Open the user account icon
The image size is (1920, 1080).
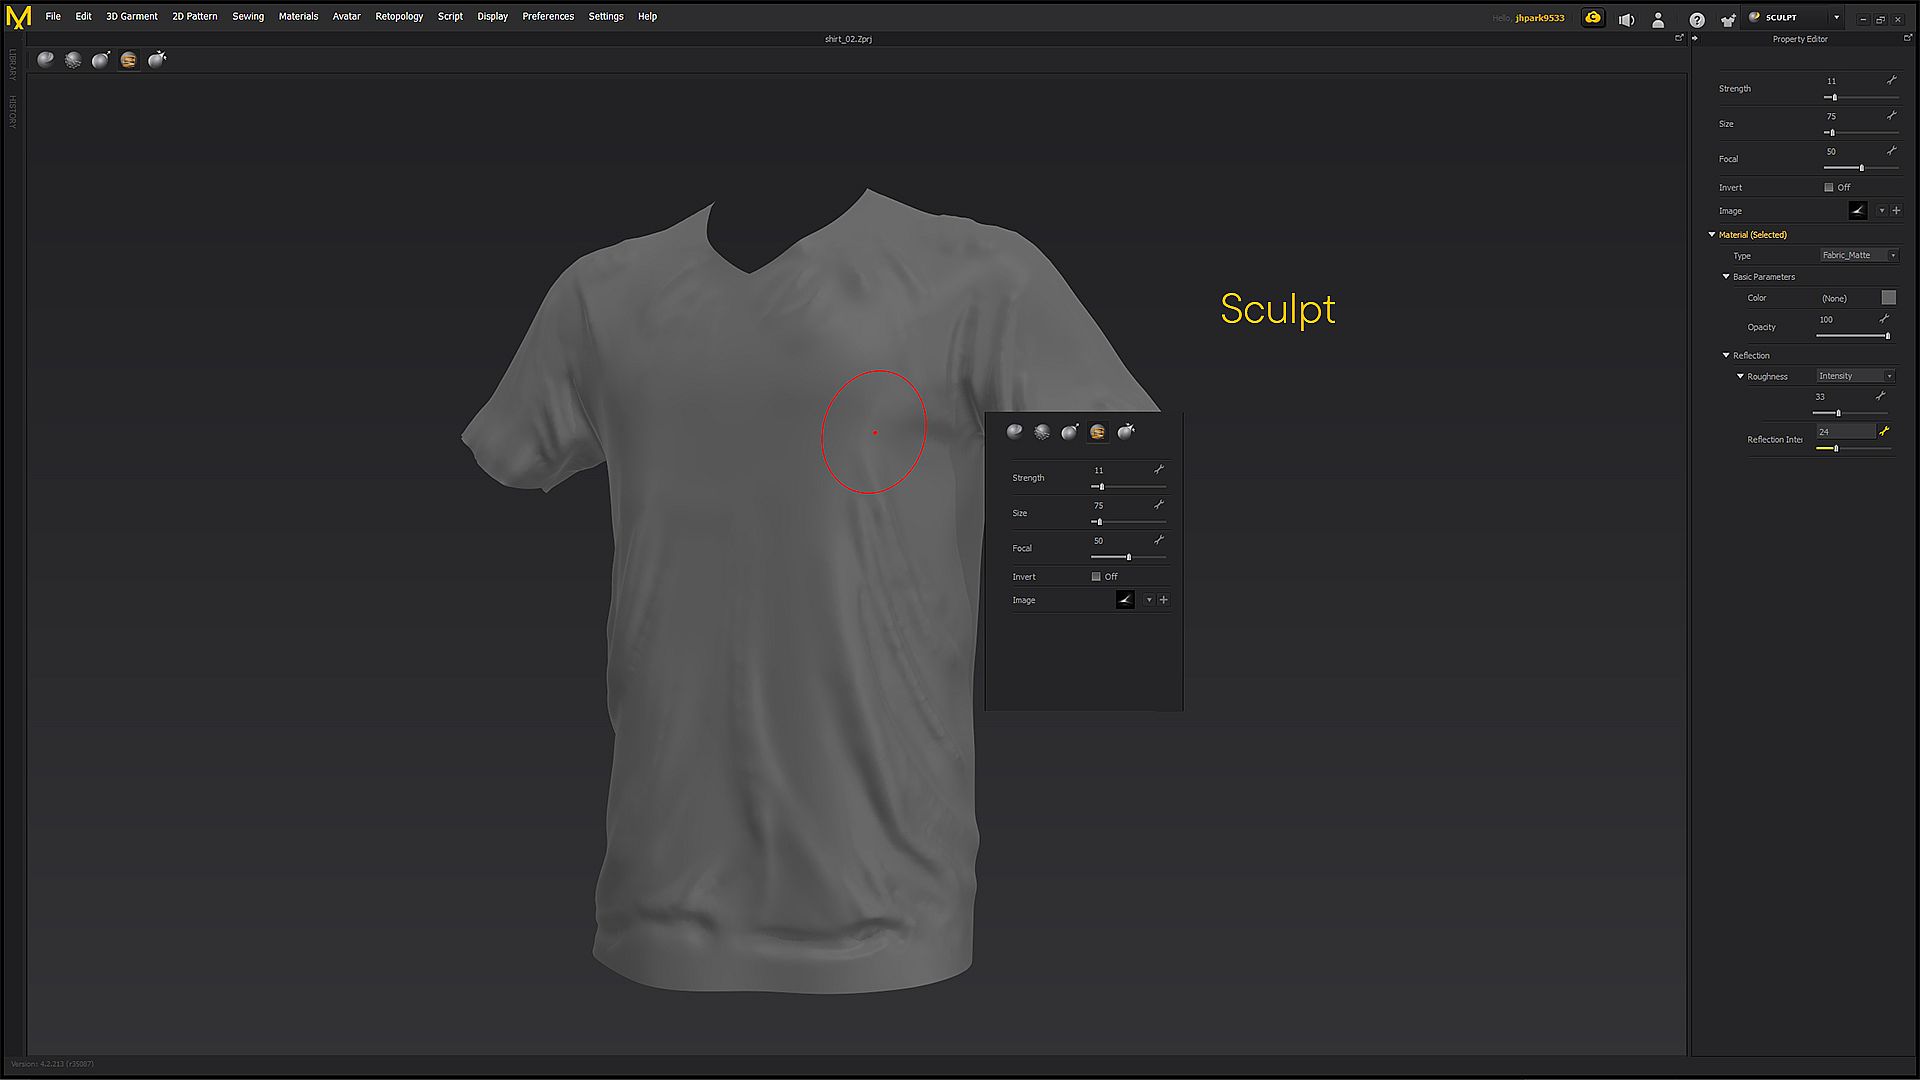pyautogui.click(x=1658, y=19)
